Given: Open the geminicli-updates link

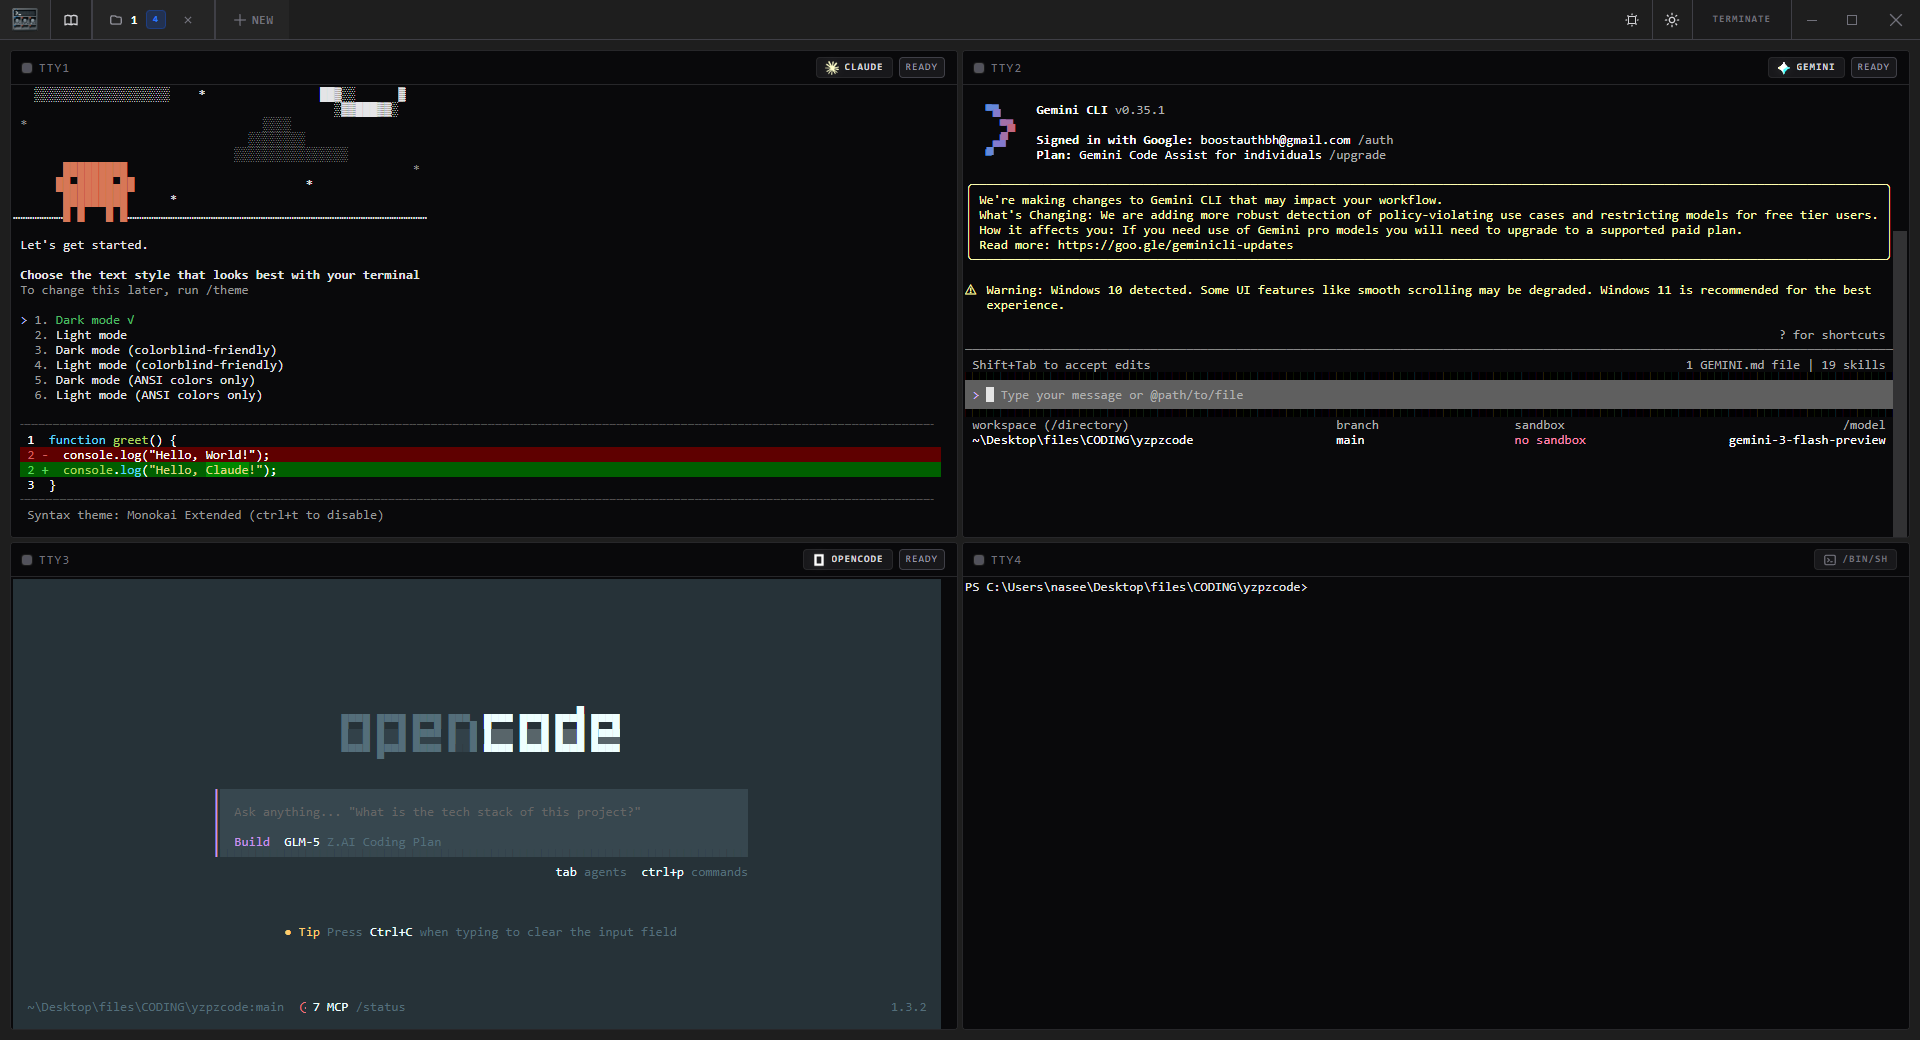Looking at the screenshot, I should tap(1175, 245).
